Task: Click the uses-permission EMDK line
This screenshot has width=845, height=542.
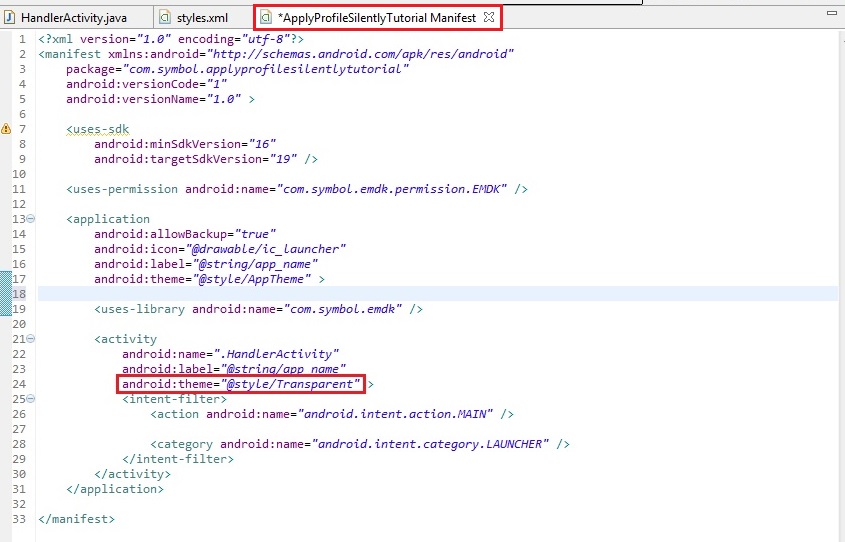Action: [x=296, y=189]
